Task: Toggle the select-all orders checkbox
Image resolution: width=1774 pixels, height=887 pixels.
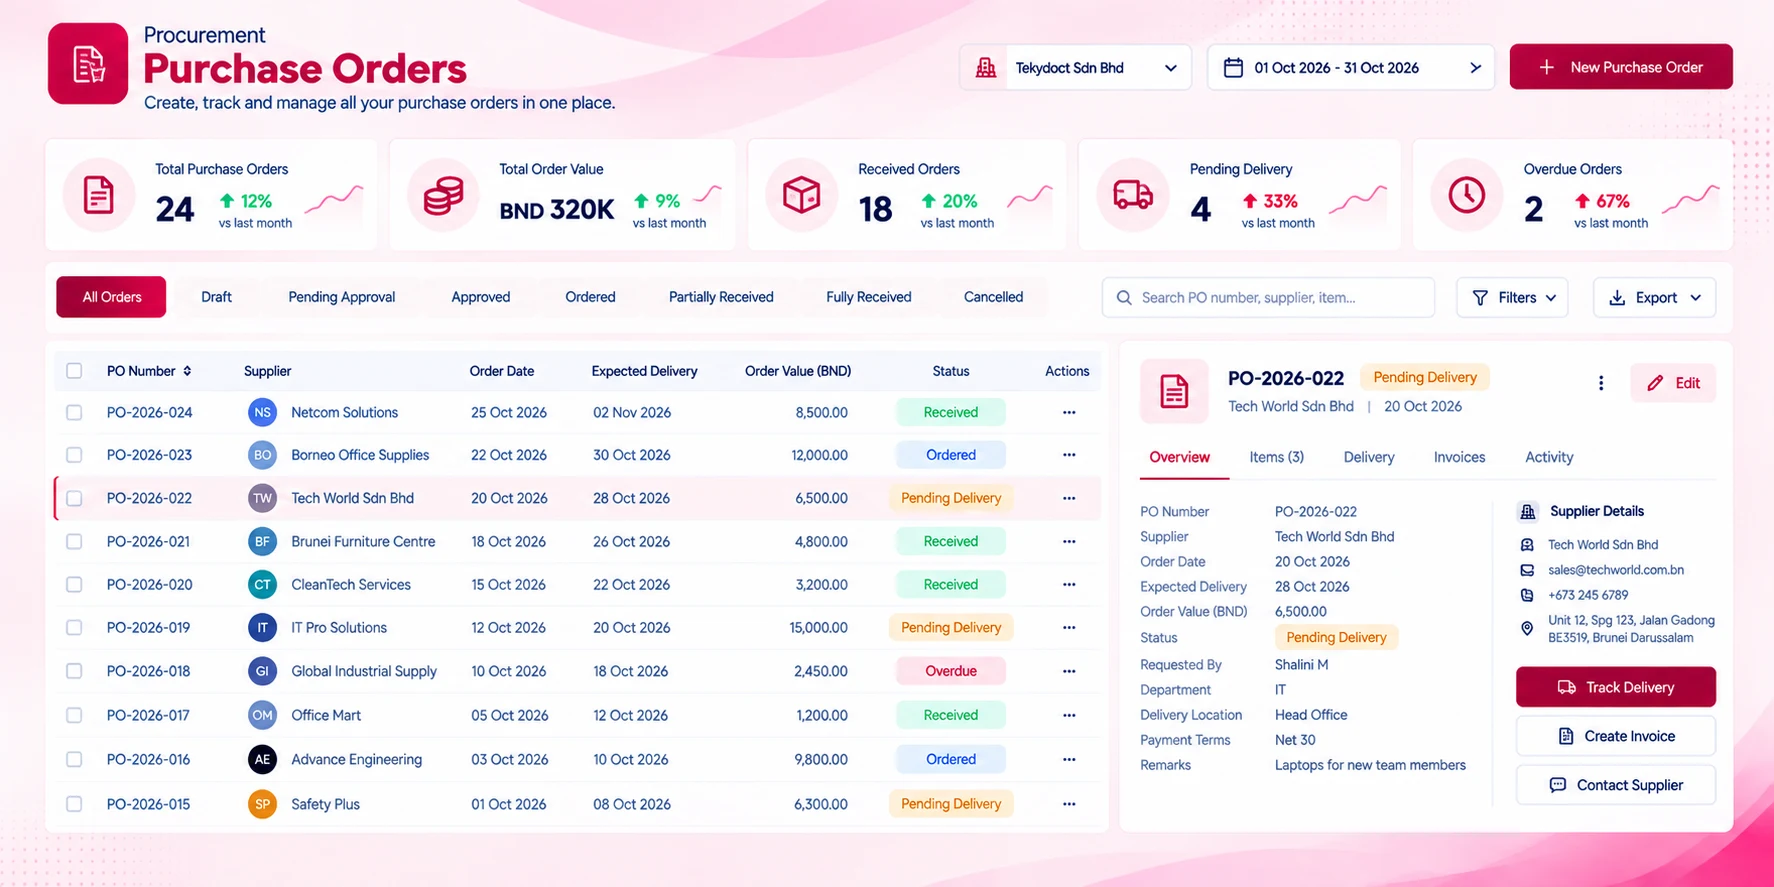Action: 74,371
